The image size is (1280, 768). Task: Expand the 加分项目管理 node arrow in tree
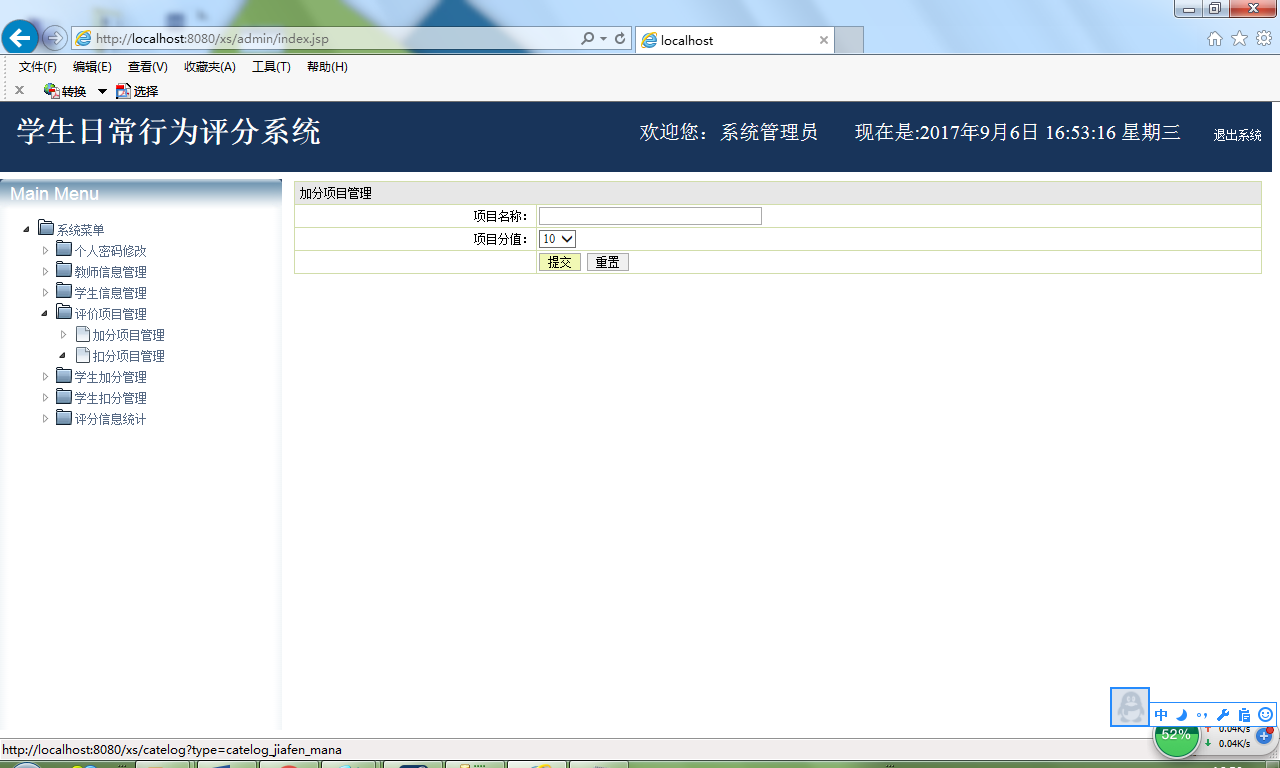pyautogui.click(x=64, y=334)
